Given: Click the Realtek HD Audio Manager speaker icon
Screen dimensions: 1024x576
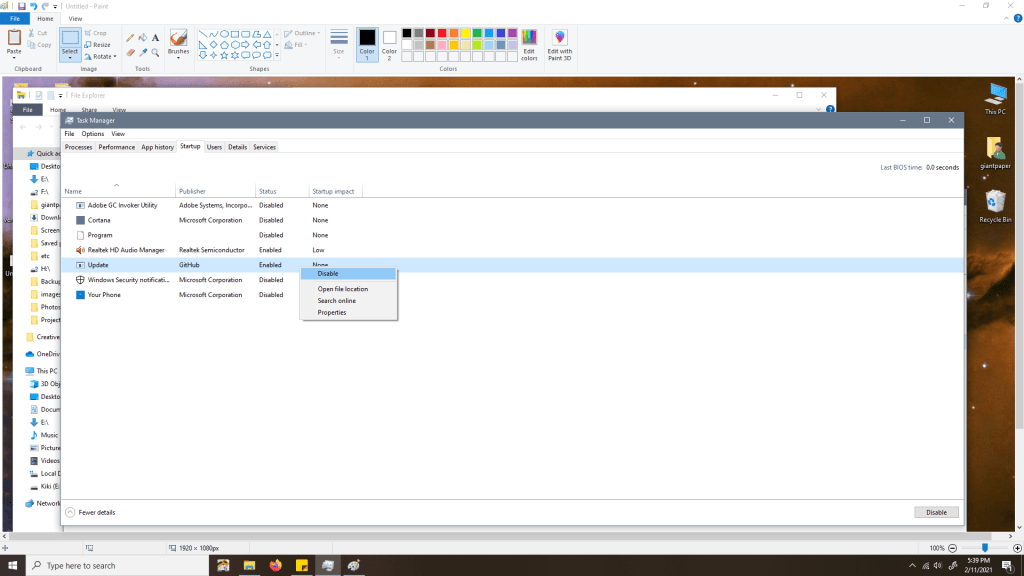Looking at the screenshot, I should (x=80, y=250).
